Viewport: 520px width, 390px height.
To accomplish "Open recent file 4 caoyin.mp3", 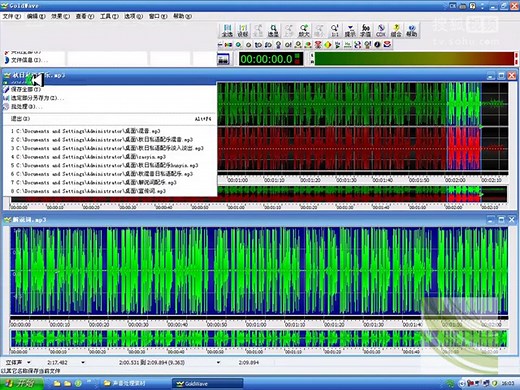I will [x=109, y=157].
